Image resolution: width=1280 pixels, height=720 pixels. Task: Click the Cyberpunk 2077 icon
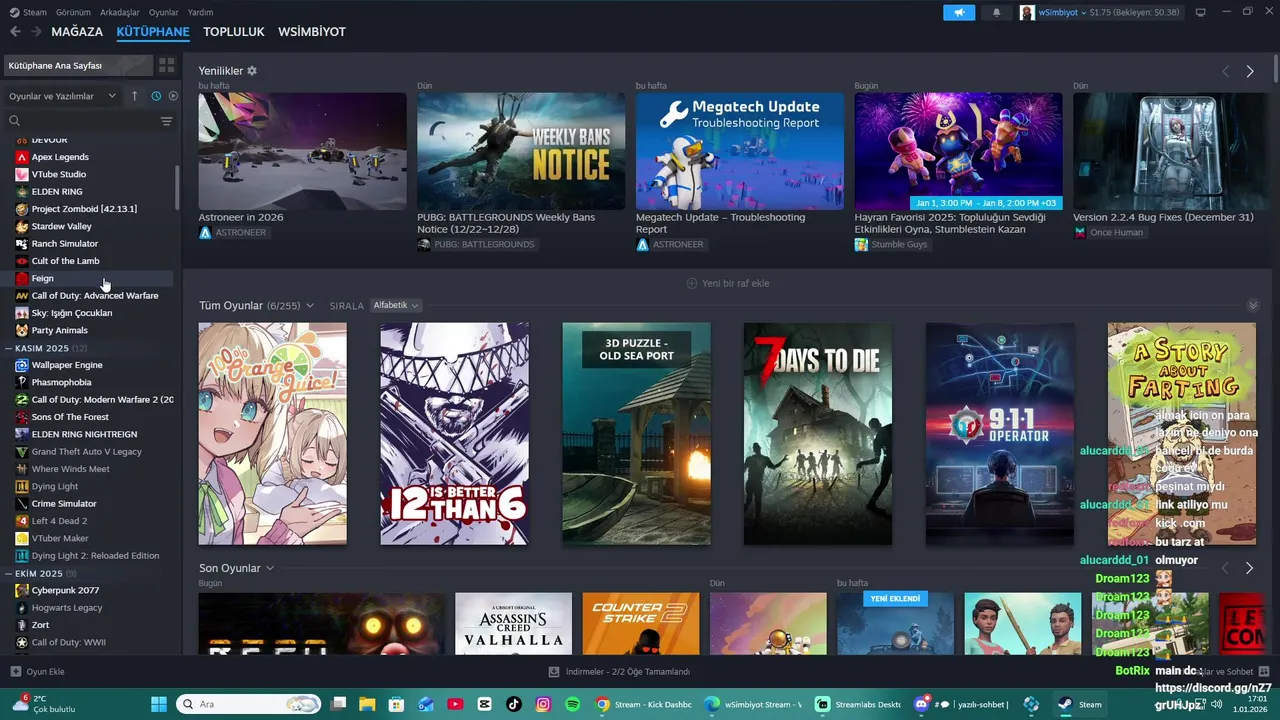pyautogui.click(x=22, y=590)
